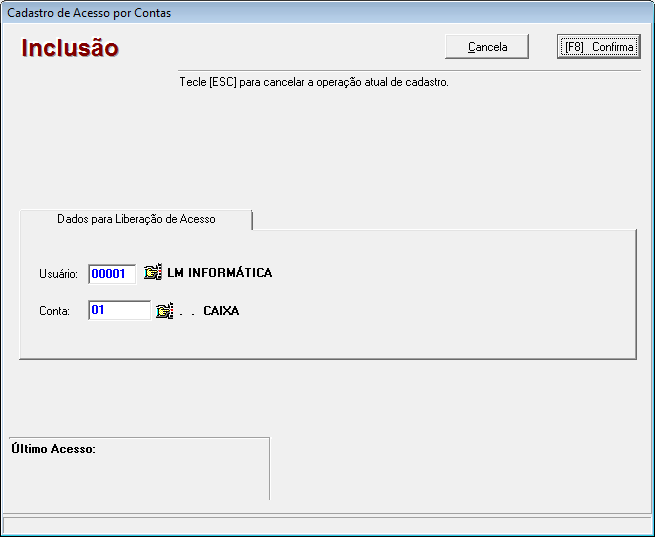This screenshot has height=537, width=655.
Task: Select the Dados para Liberação de Acesso tab
Action: point(136,219)
